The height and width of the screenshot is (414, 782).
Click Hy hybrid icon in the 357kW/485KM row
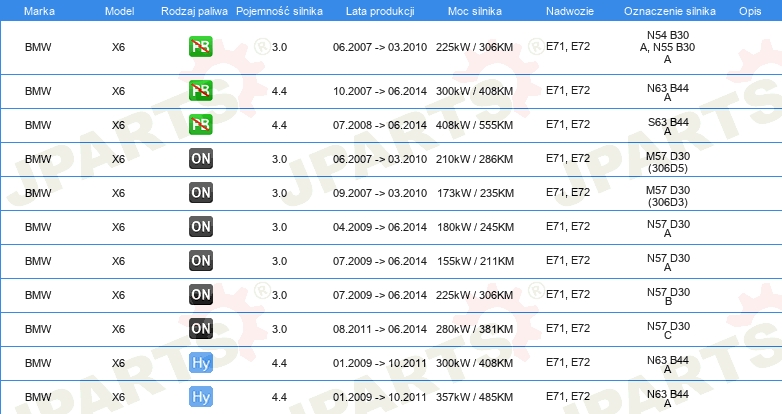pos(200,397)
